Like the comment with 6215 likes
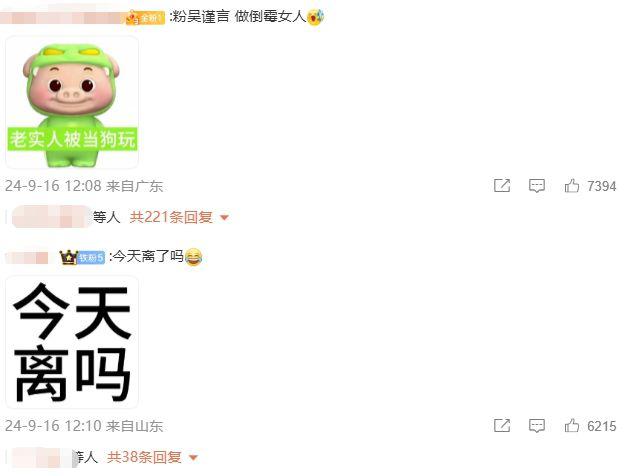This screenshot has height=476, width=631. tap(572, 426)
